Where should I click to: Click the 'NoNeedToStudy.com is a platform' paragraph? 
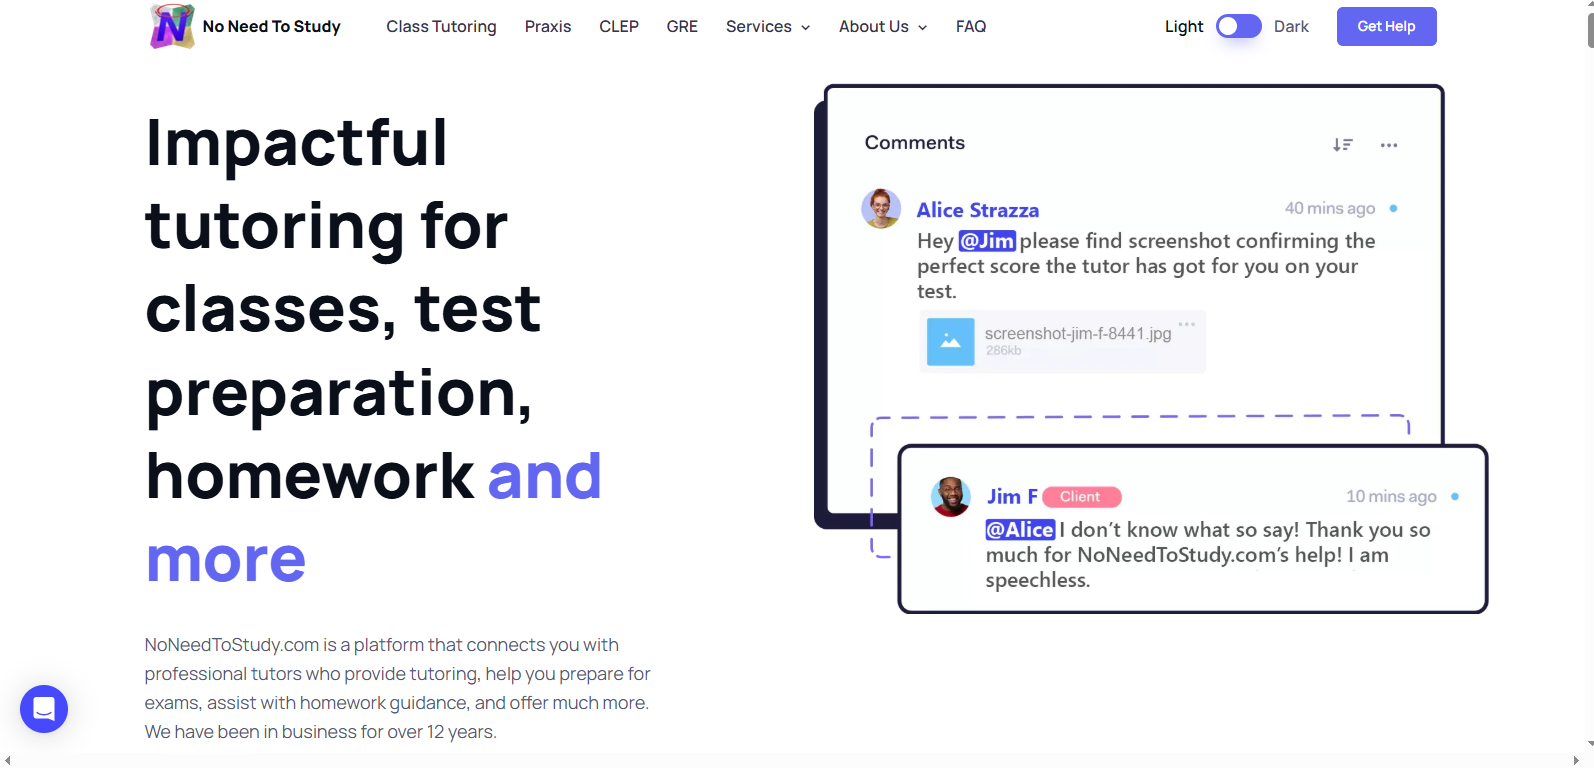click(x=398, y=688)
